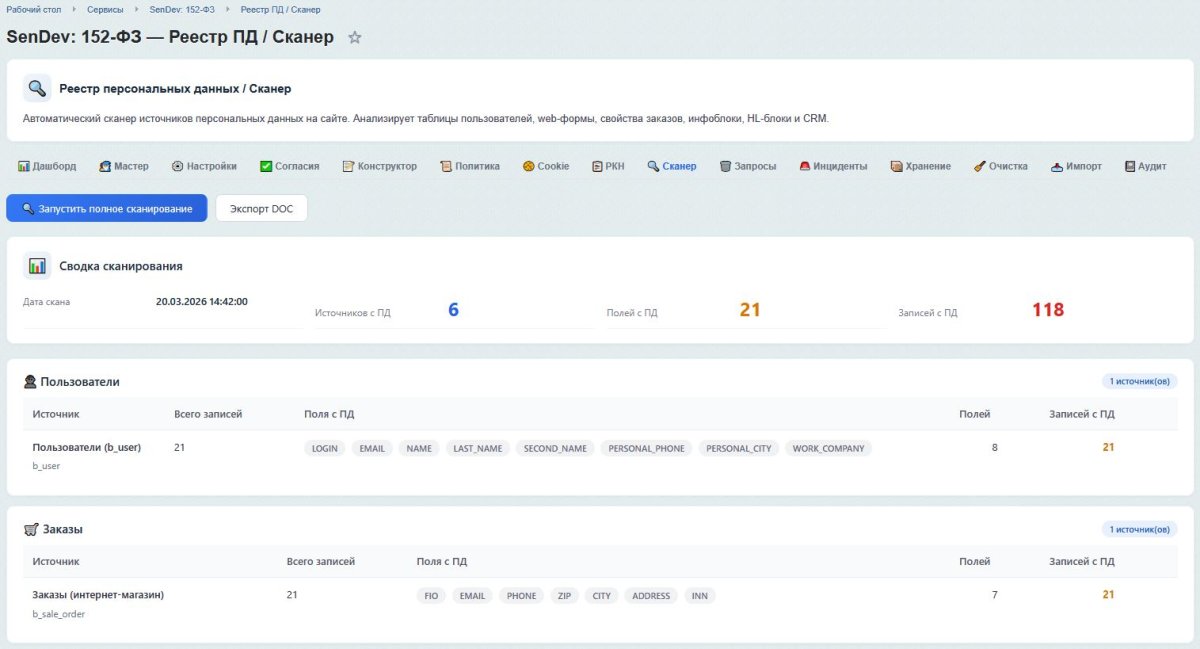Click the PERSONAL_PHONE field tag

[x=646, y=449]
